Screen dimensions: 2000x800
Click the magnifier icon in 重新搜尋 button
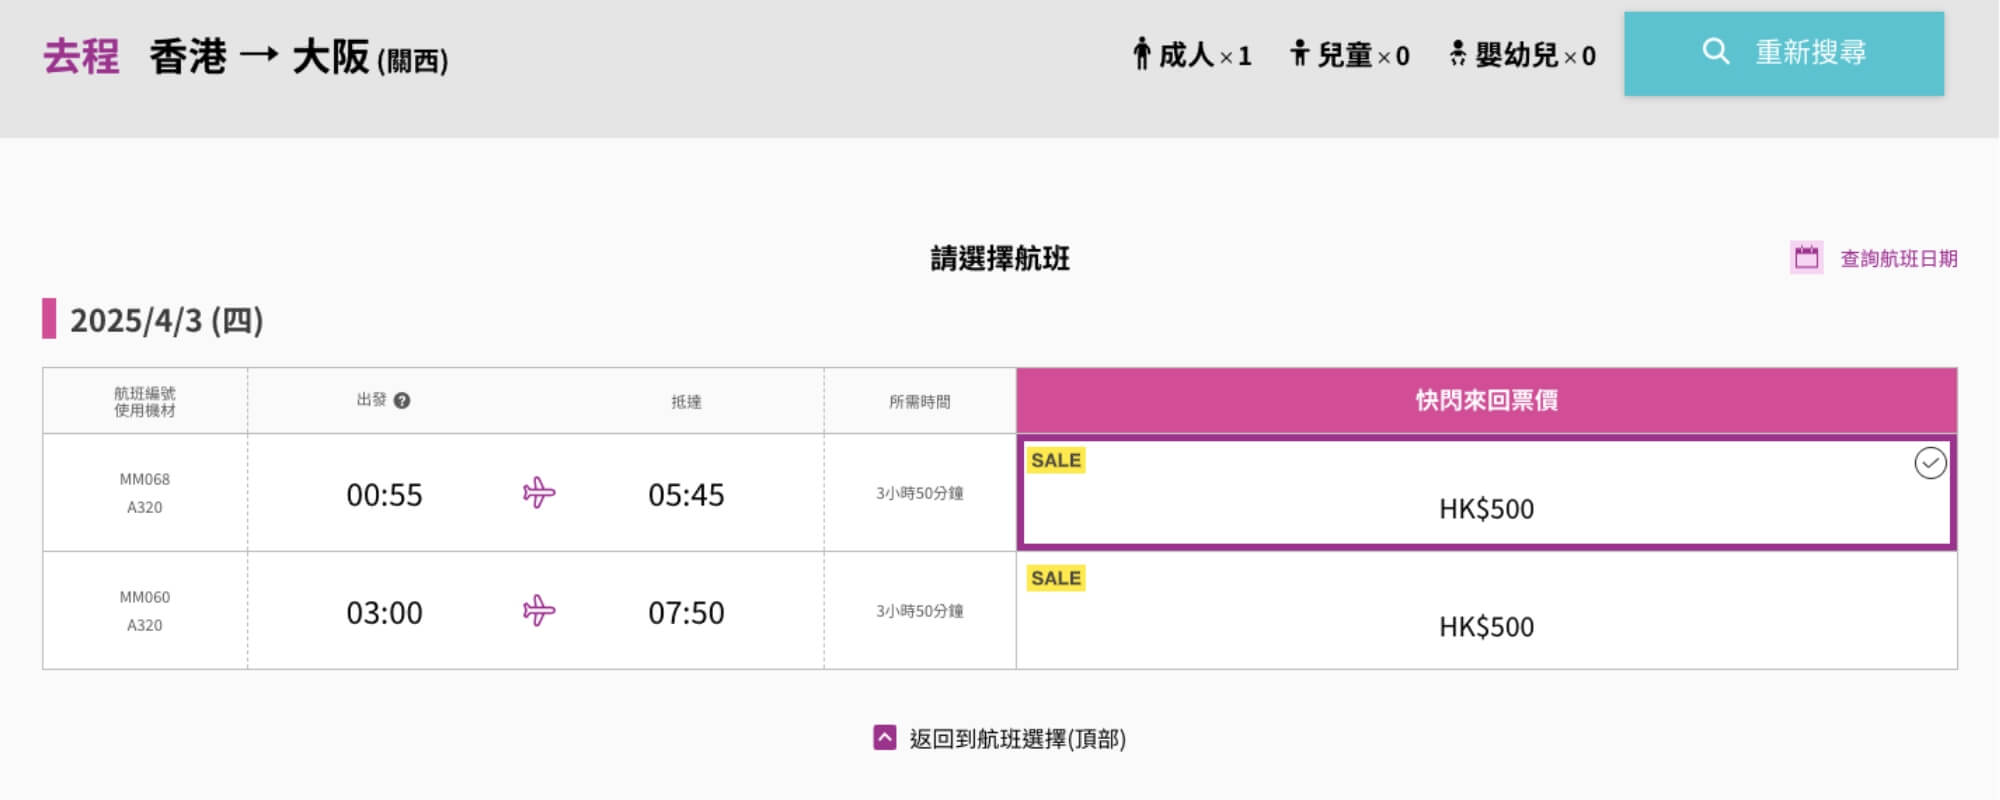tap(1715, 51)
